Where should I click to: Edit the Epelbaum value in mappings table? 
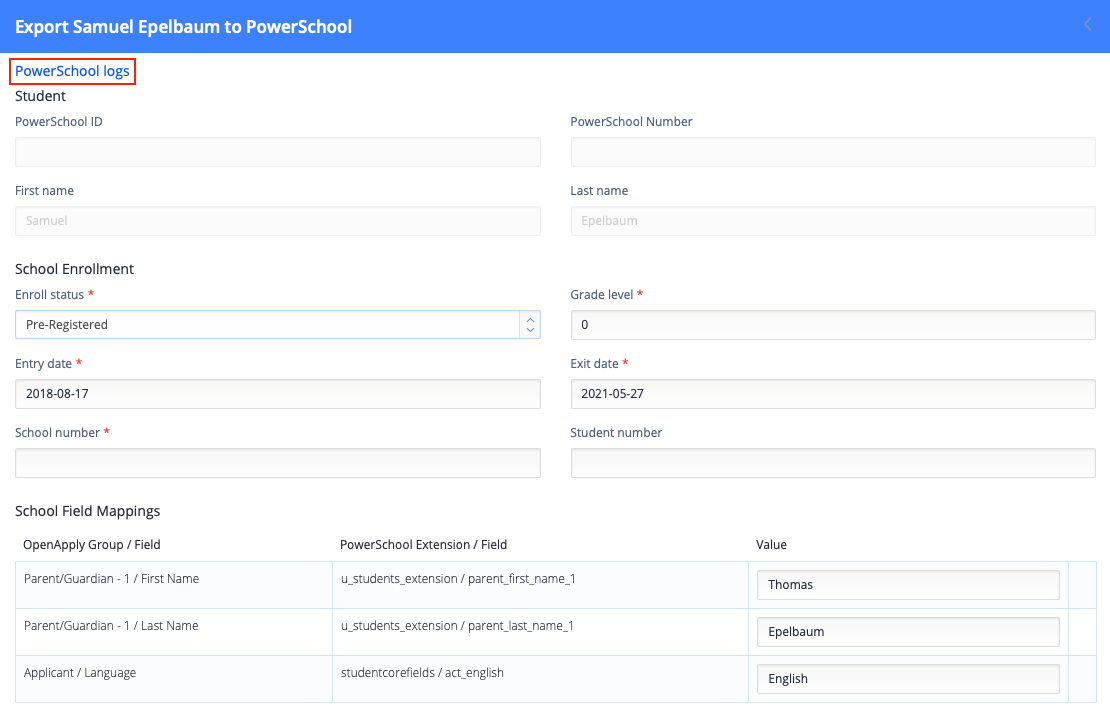click(x=908, y=632)
